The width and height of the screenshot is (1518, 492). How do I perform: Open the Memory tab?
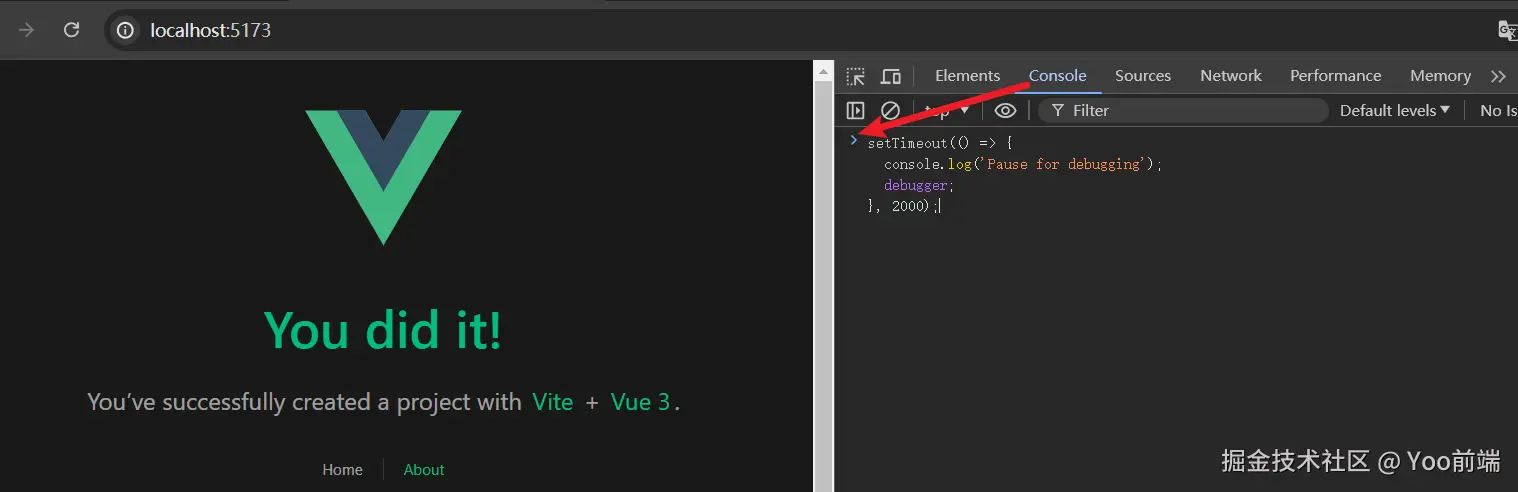pos(1440,76)
